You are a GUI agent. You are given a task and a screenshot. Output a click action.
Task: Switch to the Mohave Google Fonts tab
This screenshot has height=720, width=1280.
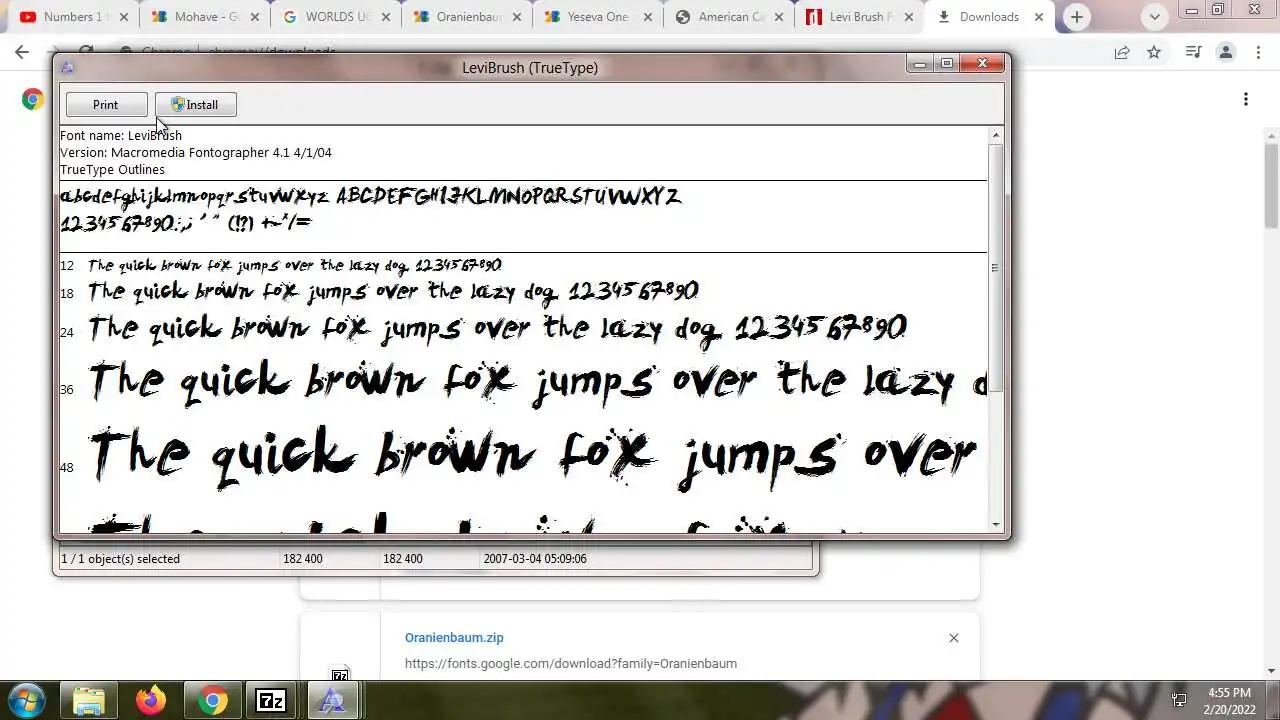207,17
